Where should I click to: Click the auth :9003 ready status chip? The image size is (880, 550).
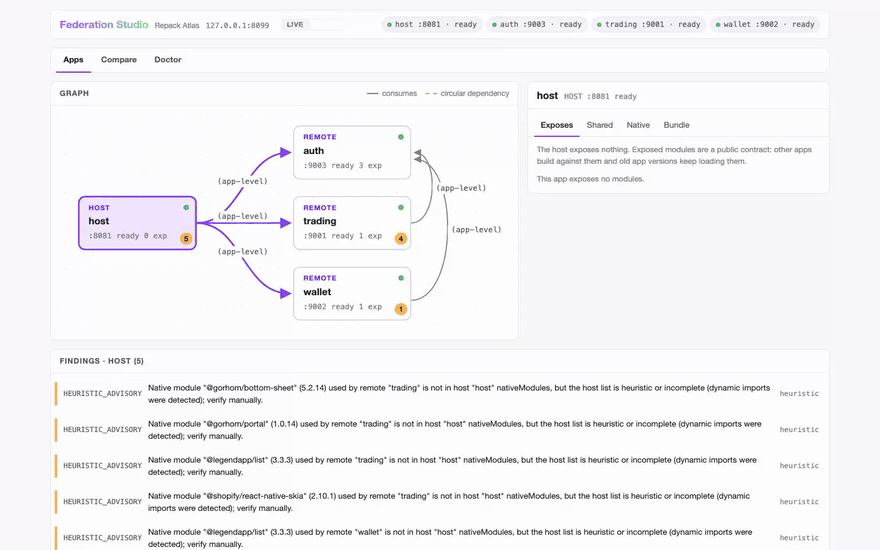537,25
